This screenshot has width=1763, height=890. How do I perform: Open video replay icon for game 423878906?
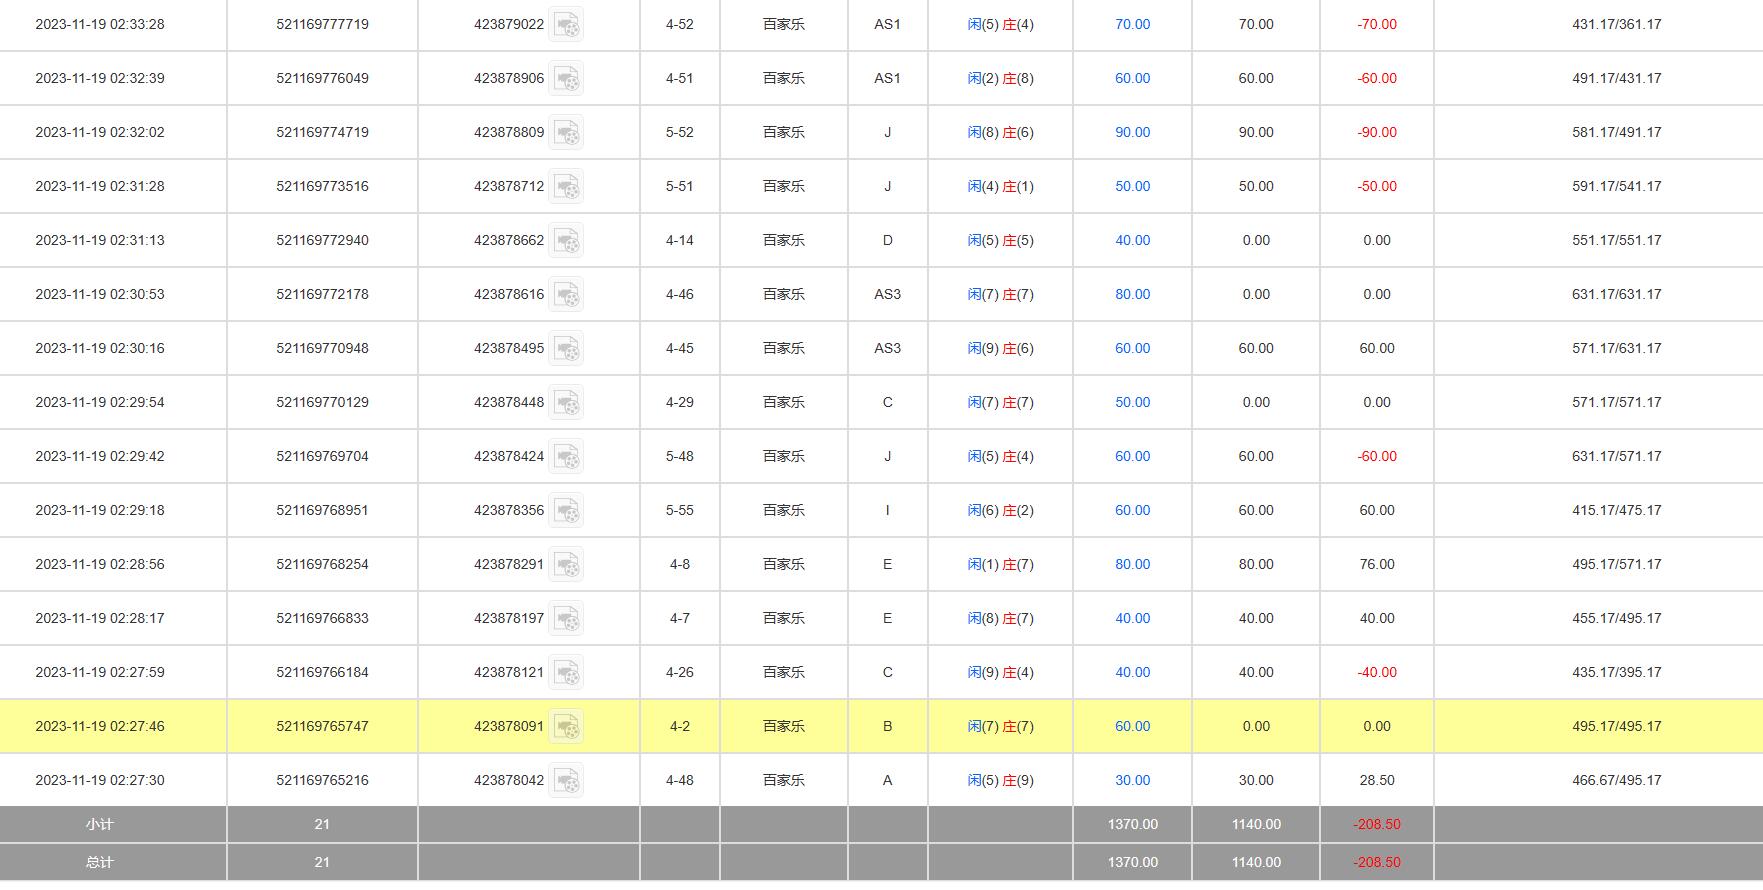(566, 78)
